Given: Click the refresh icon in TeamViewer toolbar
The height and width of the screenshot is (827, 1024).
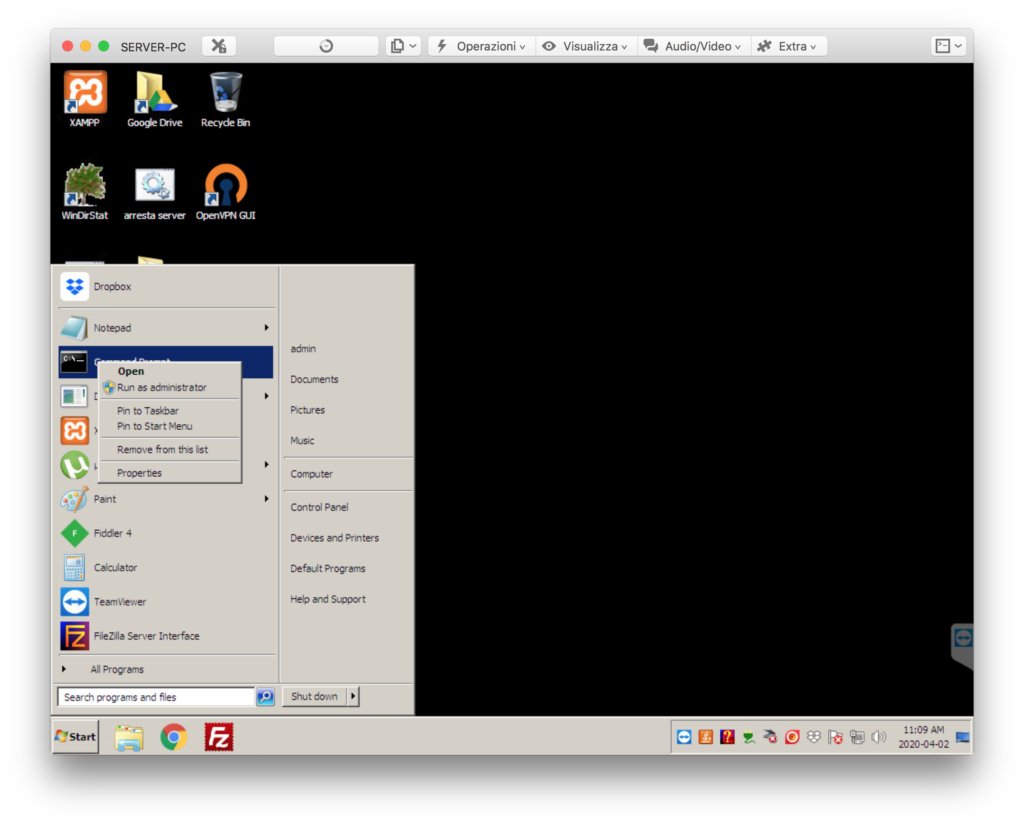Looking at the screenshot, I should coord(326,46).
